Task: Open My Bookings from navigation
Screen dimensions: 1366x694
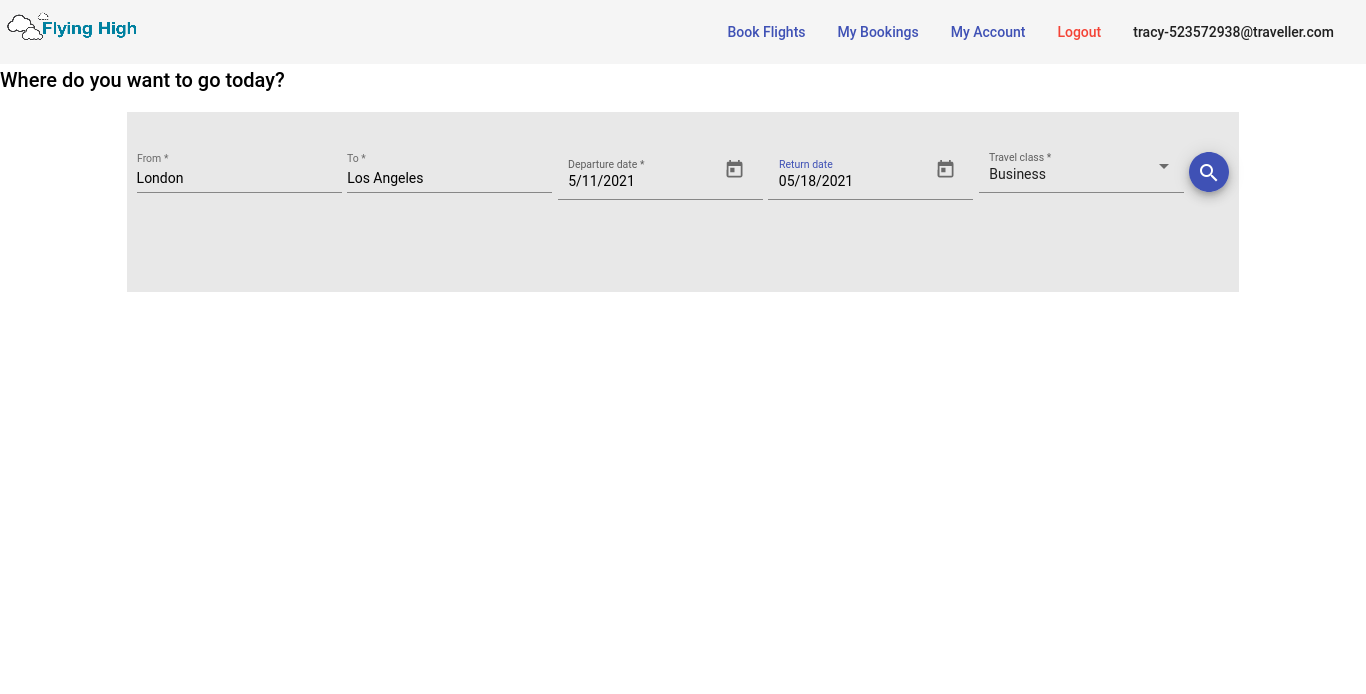Action: coord(878,32)
